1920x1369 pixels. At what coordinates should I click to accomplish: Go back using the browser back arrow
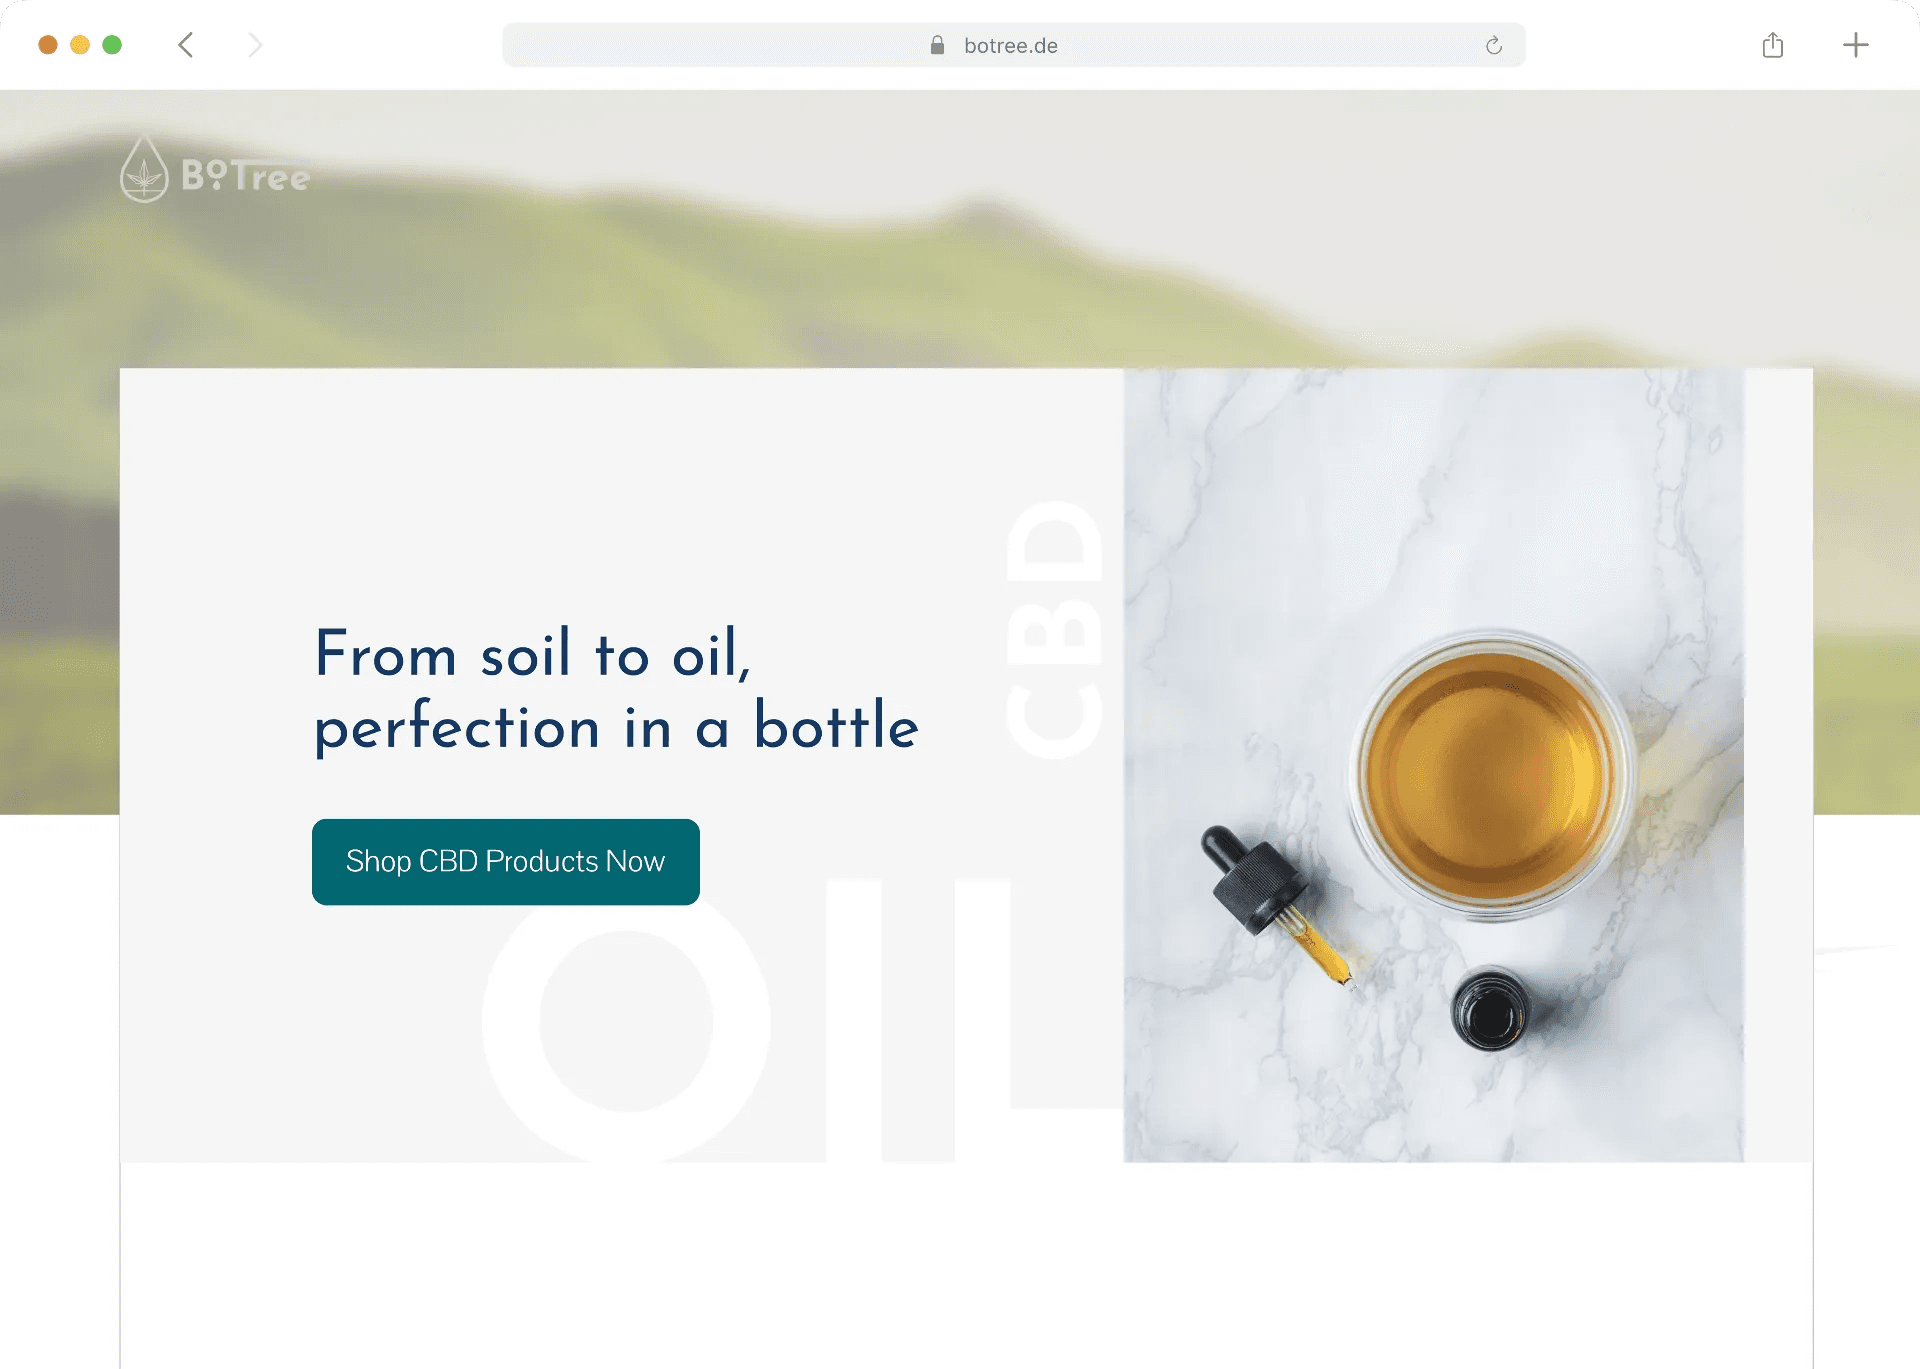186,45
